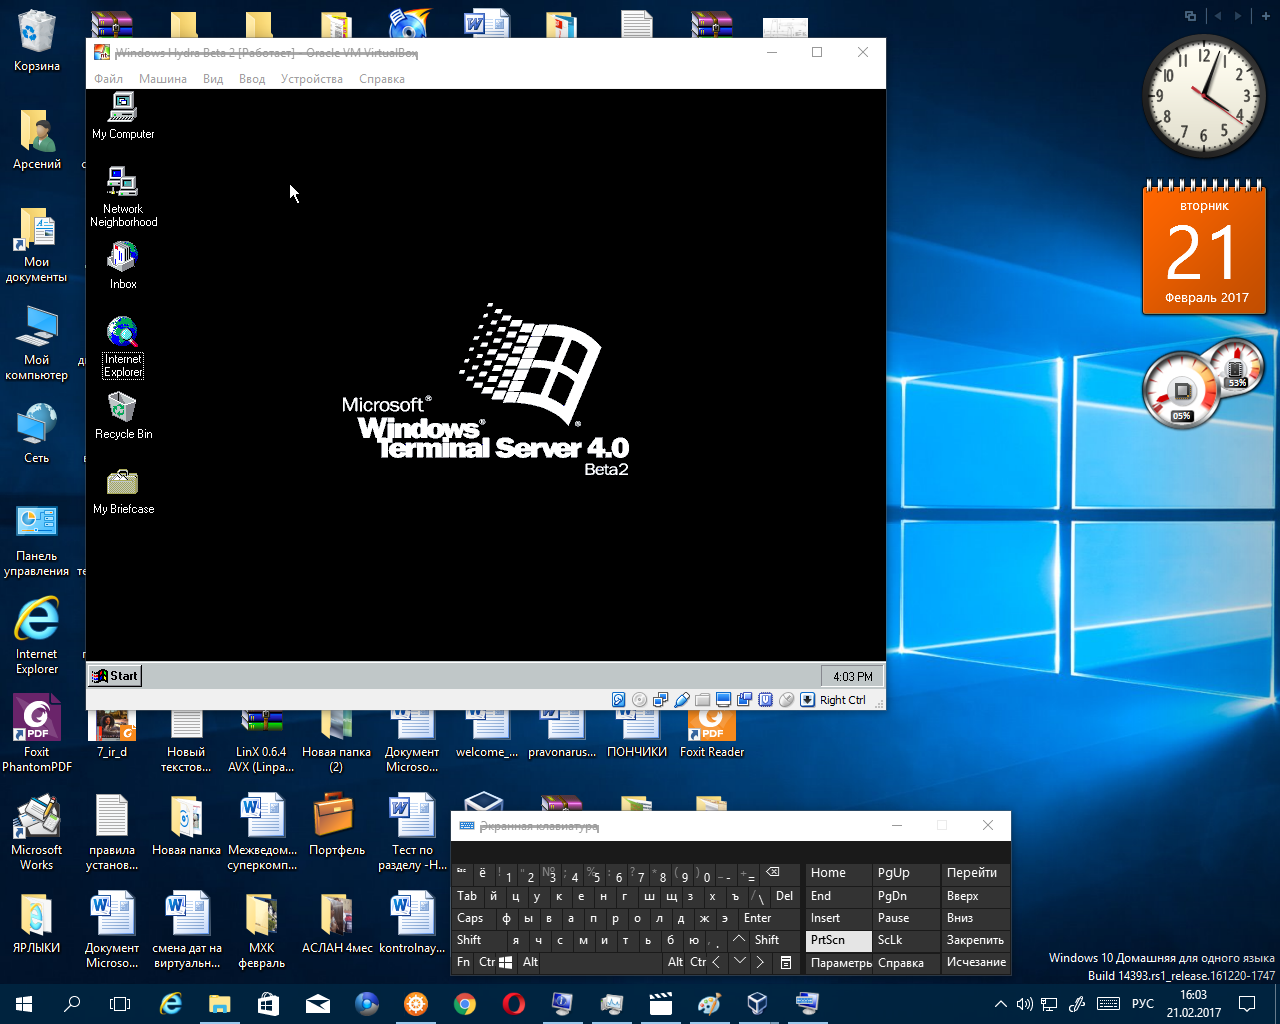
Task: Toggle ScLk key on on-screen keyboard
Action: [x=905, y=940]
